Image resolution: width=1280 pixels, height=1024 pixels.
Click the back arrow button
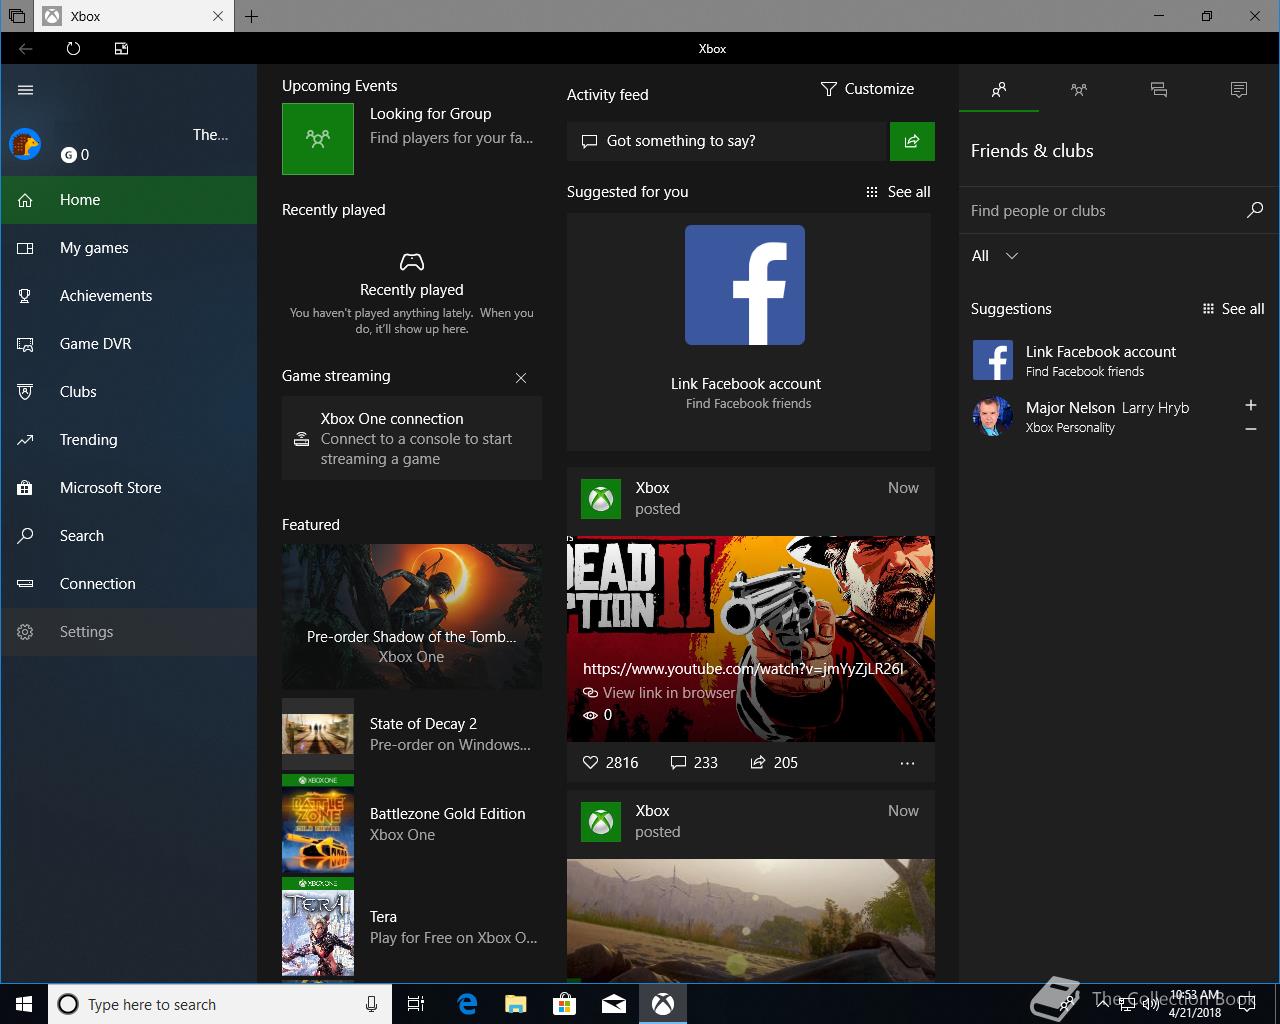coord(25,48)
